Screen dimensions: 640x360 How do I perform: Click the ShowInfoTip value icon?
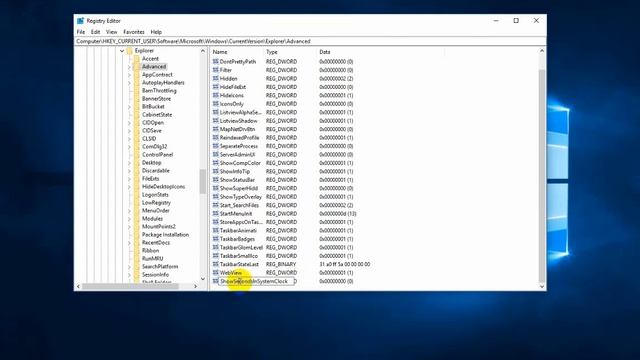[216, 171]
